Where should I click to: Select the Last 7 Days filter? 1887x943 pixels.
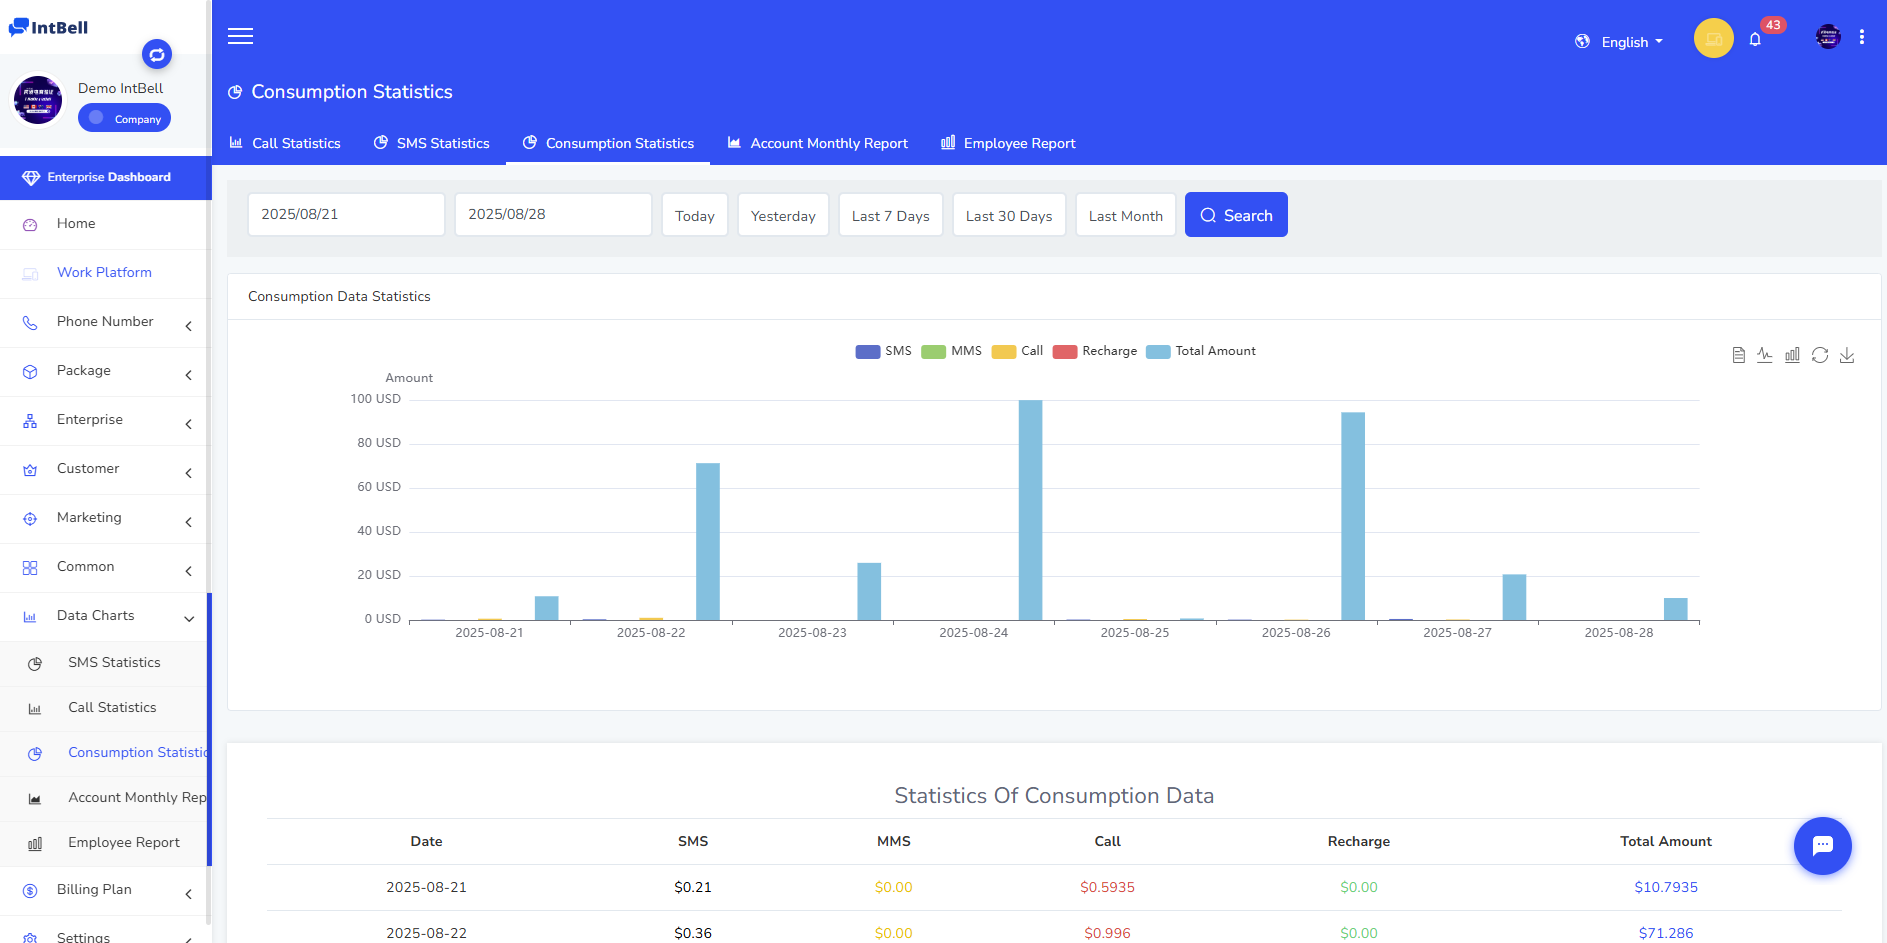pyautogui.click(x=890, y=216)
